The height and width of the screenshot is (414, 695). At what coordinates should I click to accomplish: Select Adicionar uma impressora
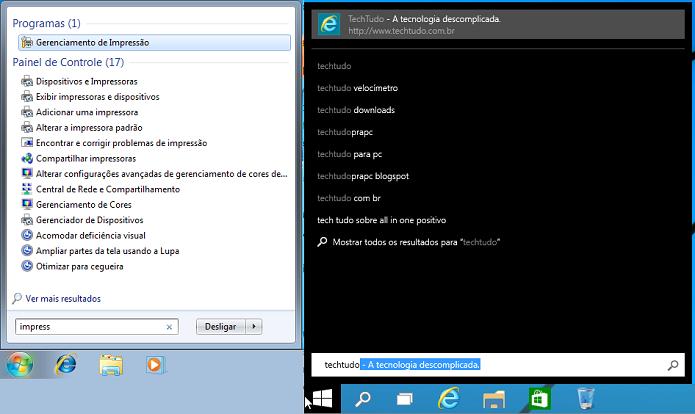tap(87, 112)
